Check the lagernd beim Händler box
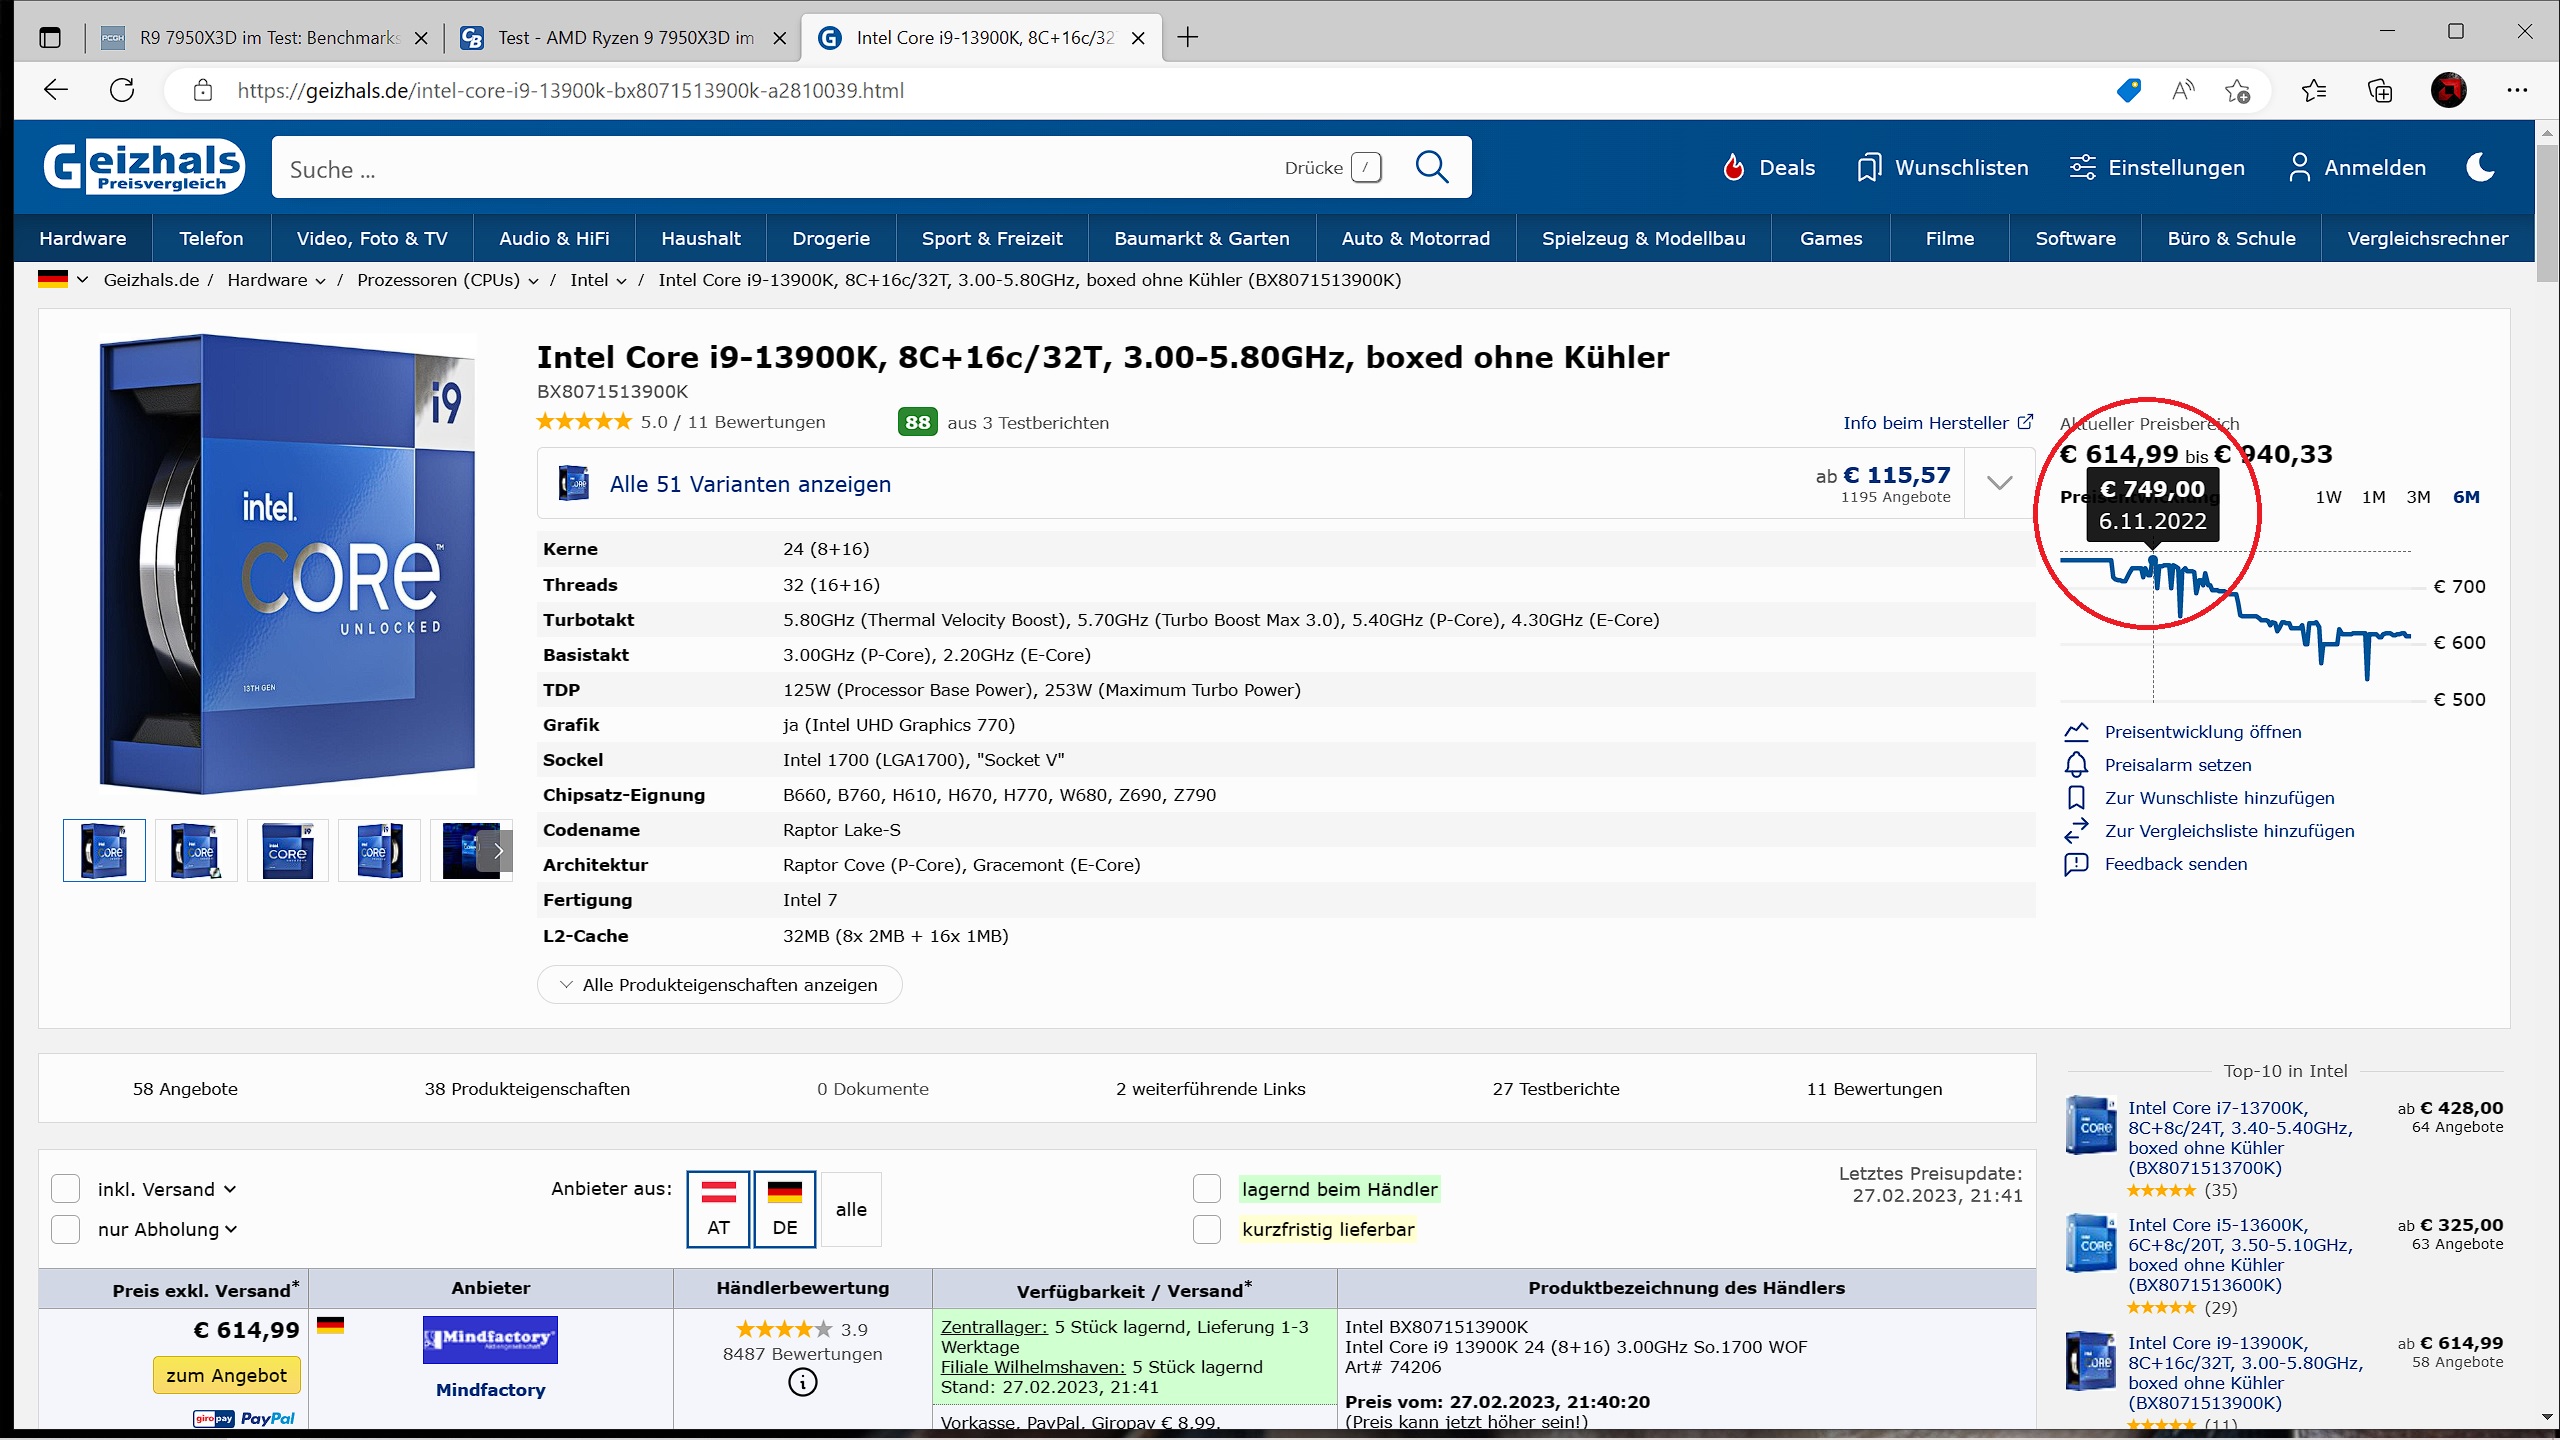Viewport: 2560px width, 1440px height. tap(1207, 1189)
